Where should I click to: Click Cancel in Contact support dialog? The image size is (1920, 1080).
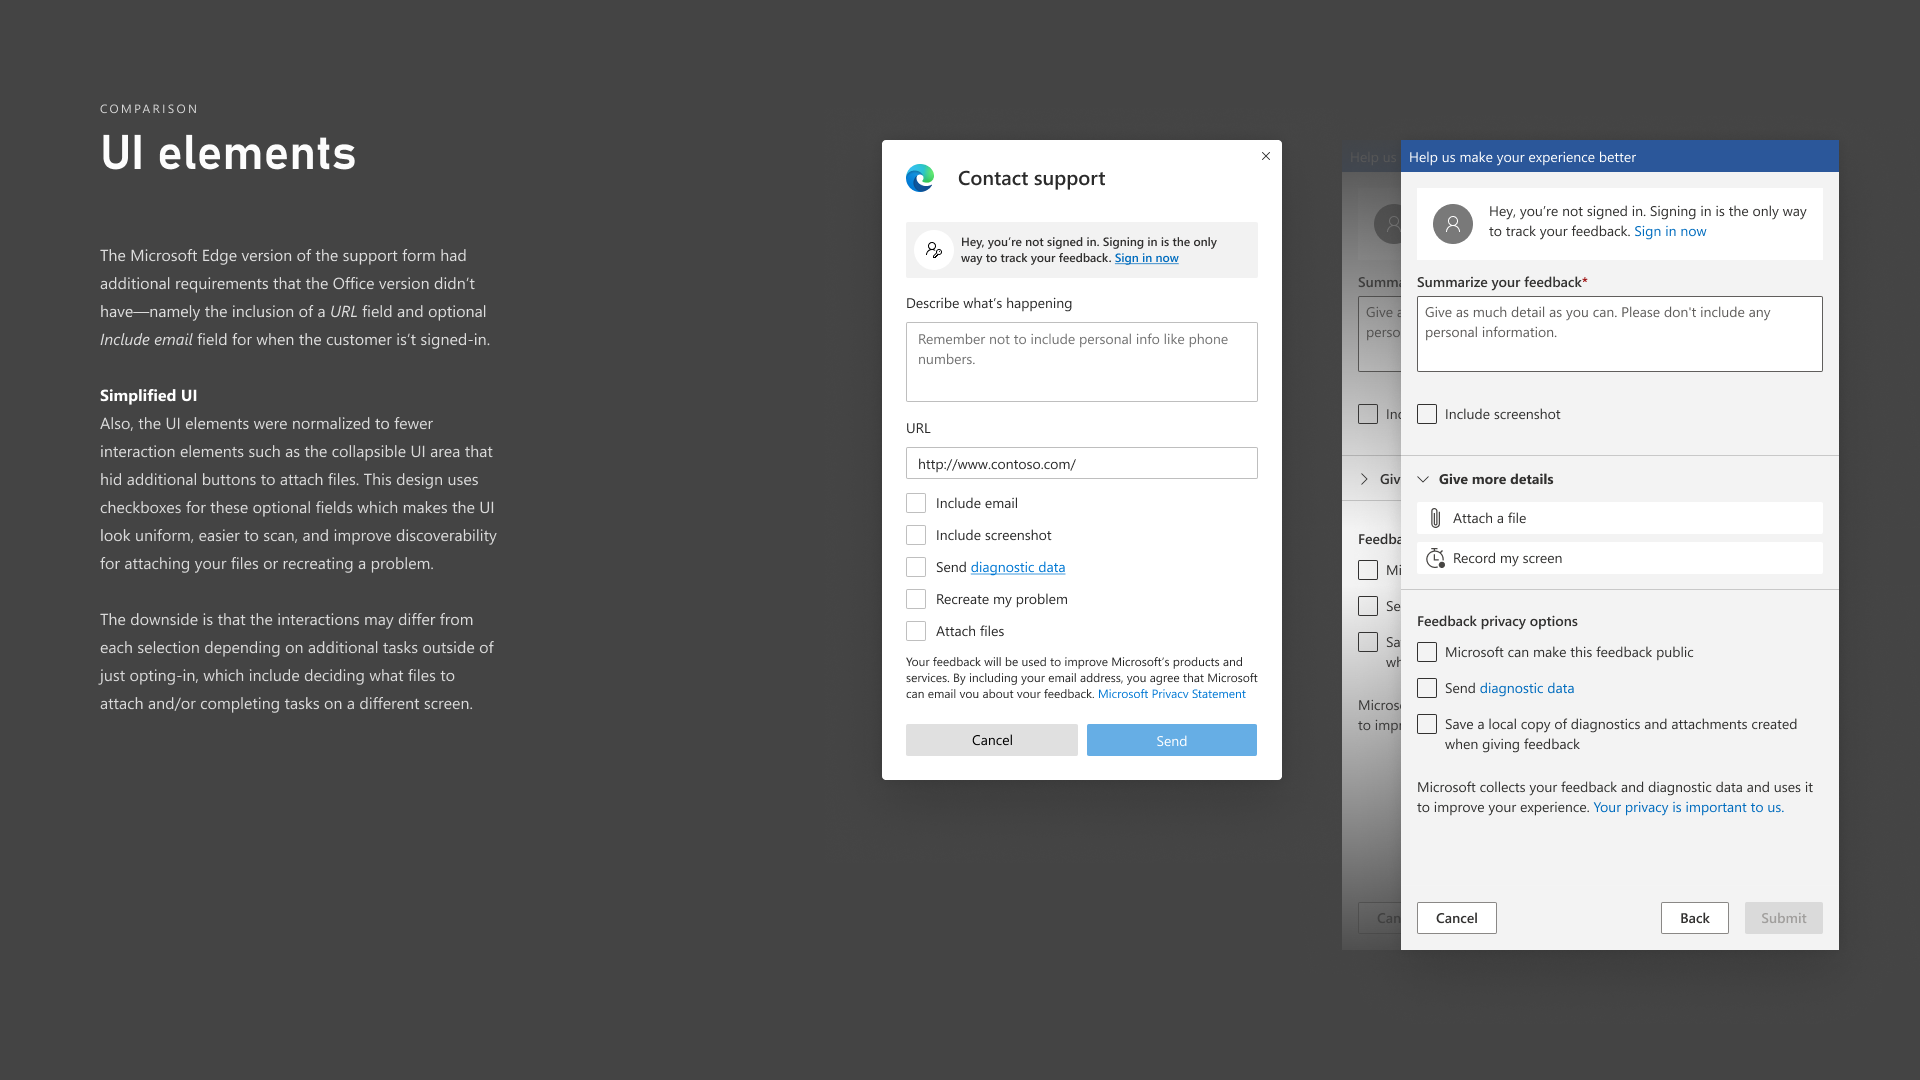point(992,740)
